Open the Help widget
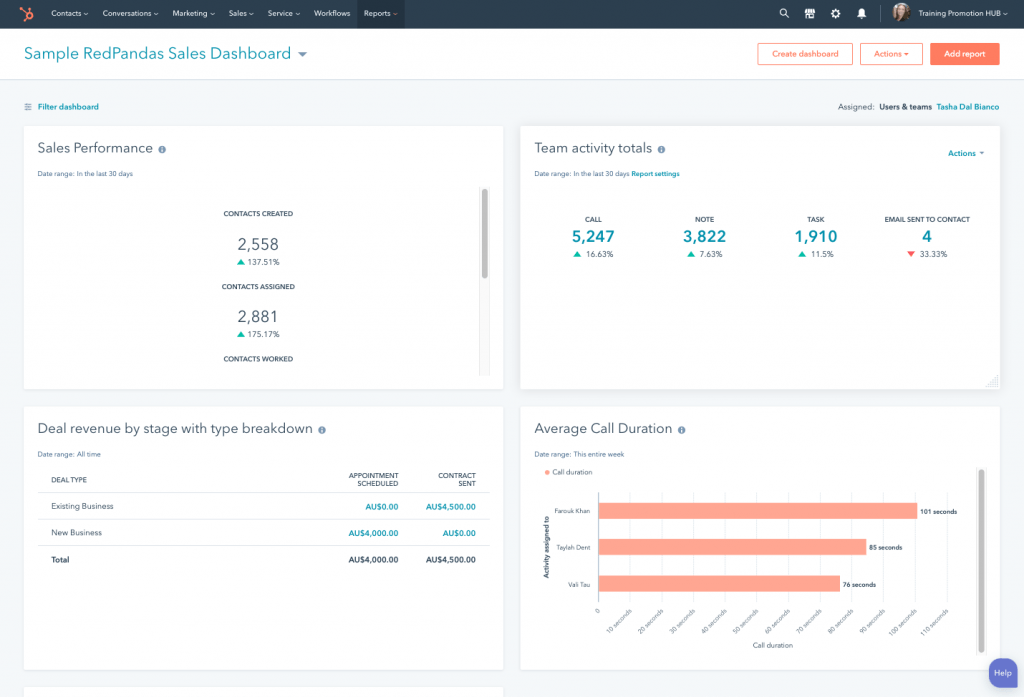Image resolution: width=1024 pixels, height=697 pixels. [1002, 673]
